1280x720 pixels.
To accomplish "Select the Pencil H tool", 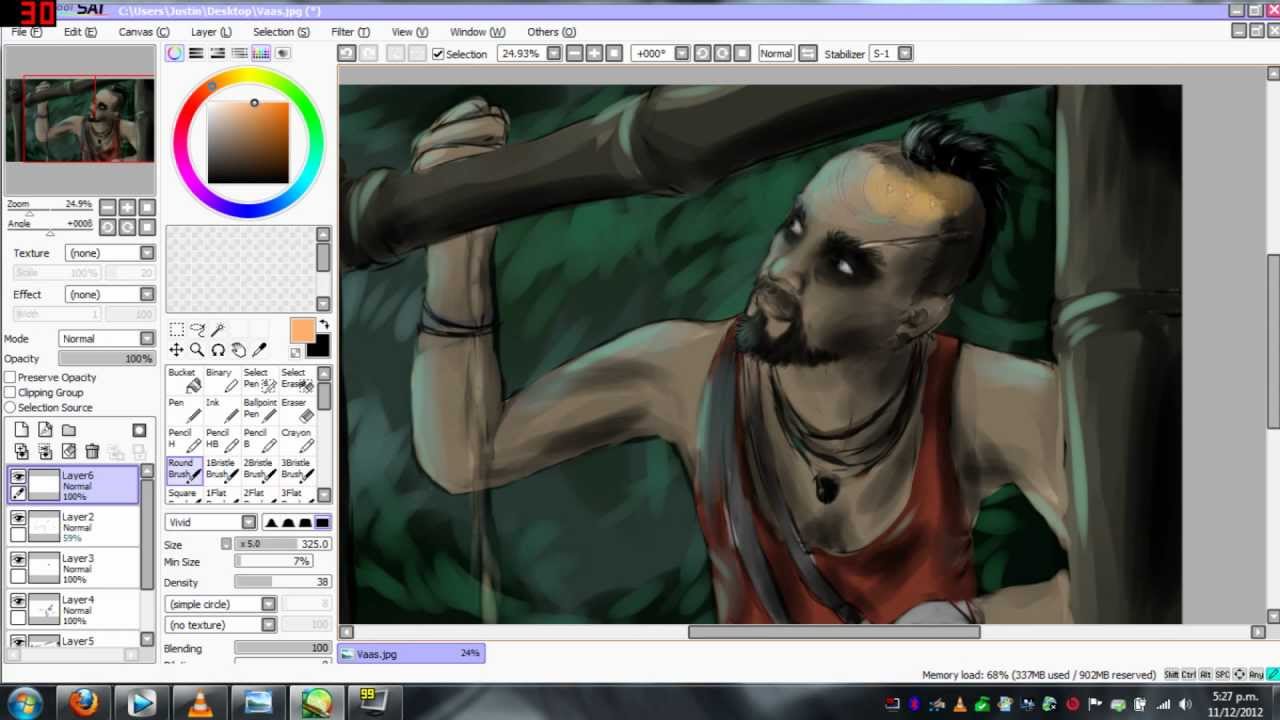I will click(185, 439).
